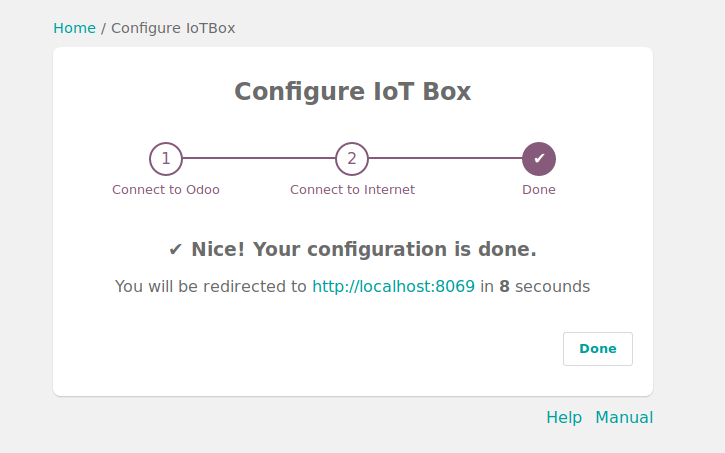The image size is (725, 453).
Task: Click the checkmark icon beside Nice!
Action: (175, 250)
